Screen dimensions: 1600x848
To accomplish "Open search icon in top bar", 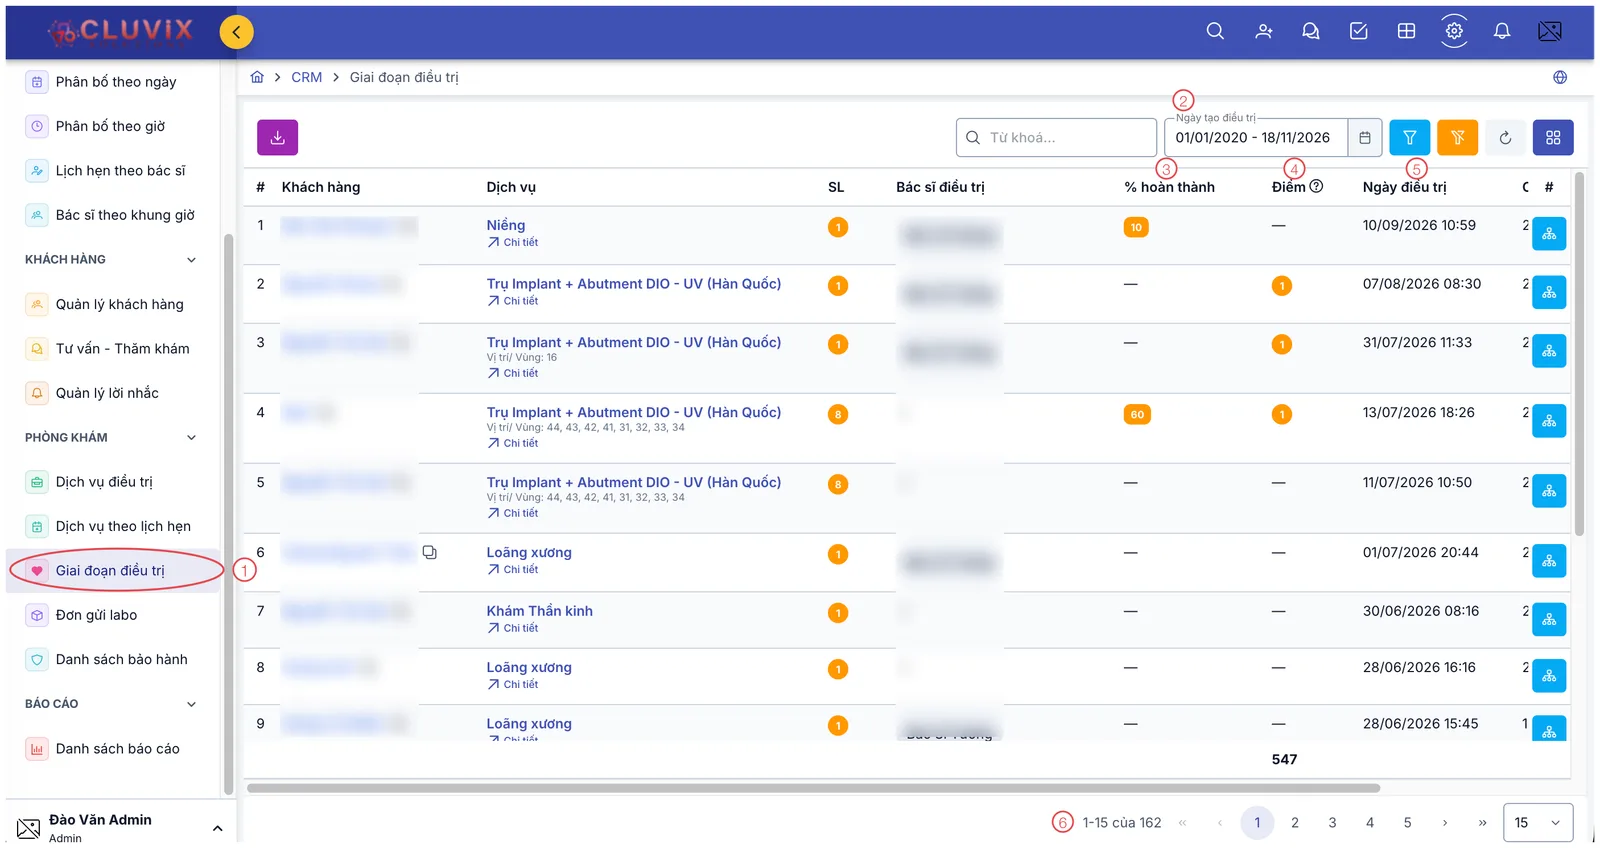I will click(x=1215, y=31).
